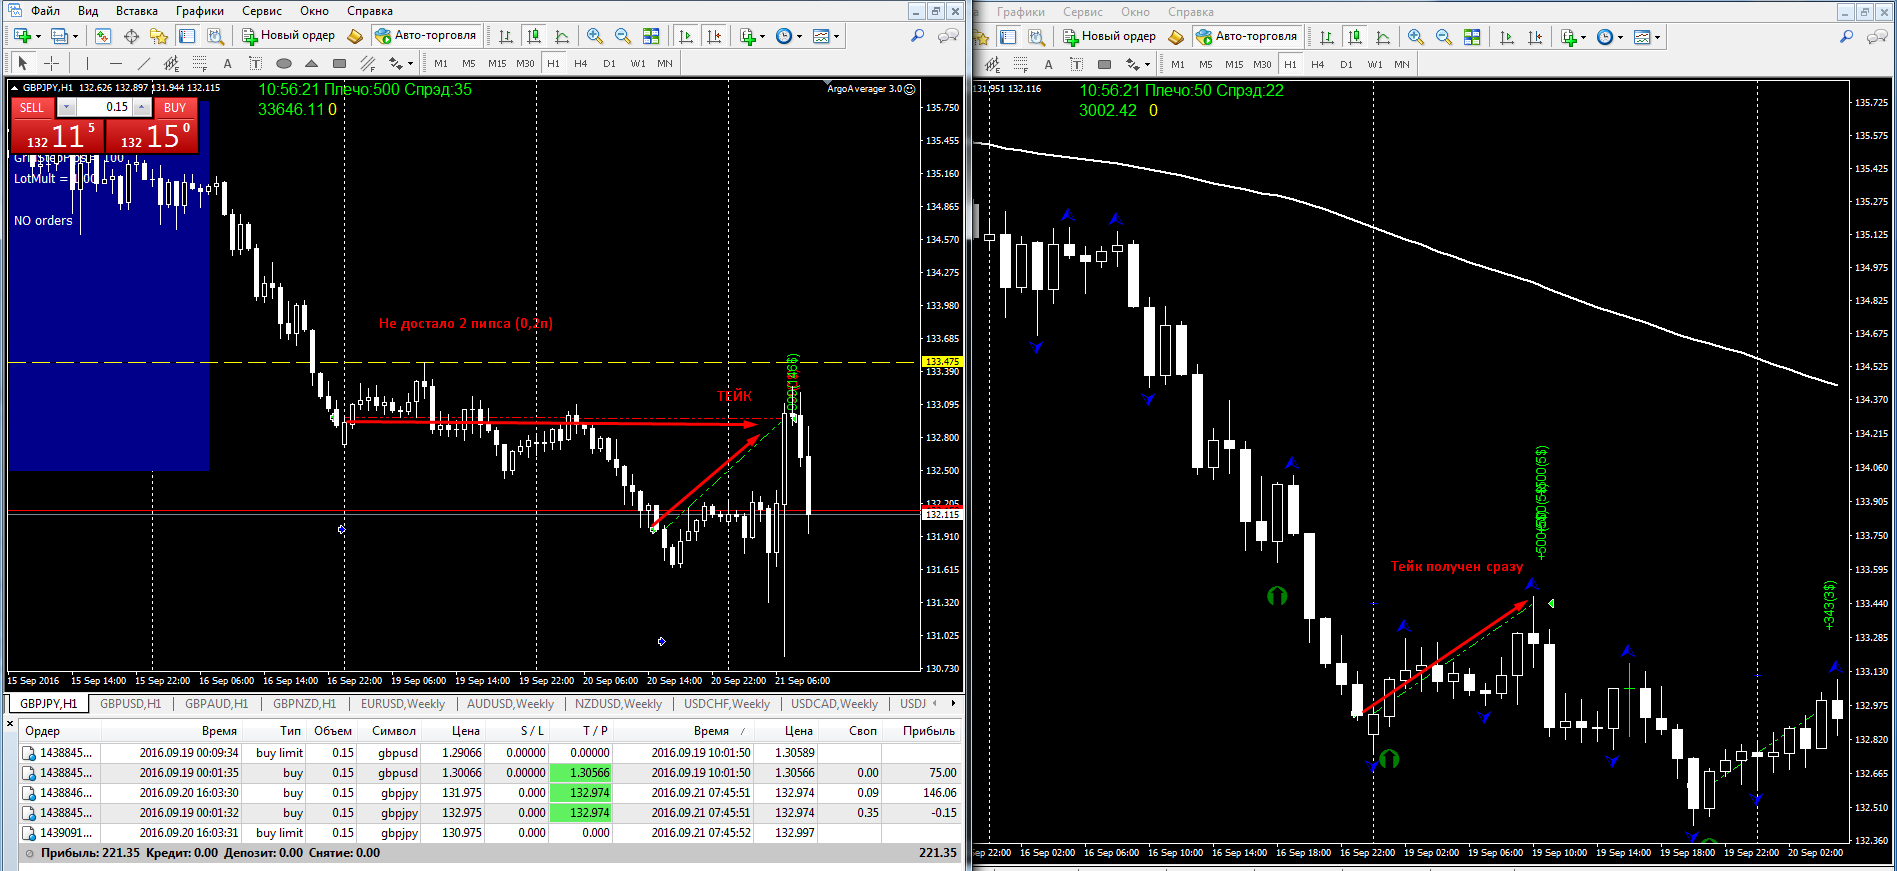
Task: Select rectangle shape tool, left window
Action: 340,63
